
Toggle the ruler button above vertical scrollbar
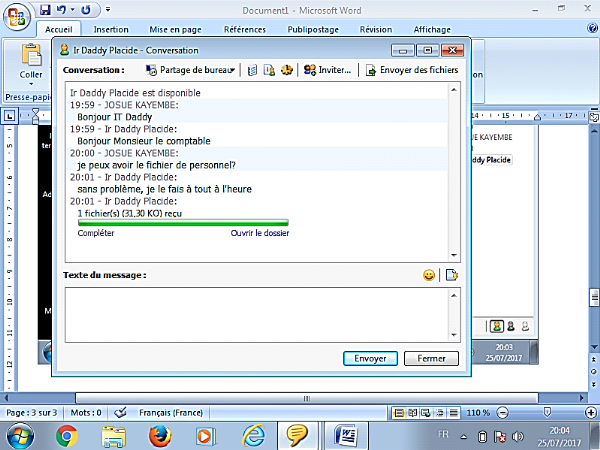click(x=594, y=117)
